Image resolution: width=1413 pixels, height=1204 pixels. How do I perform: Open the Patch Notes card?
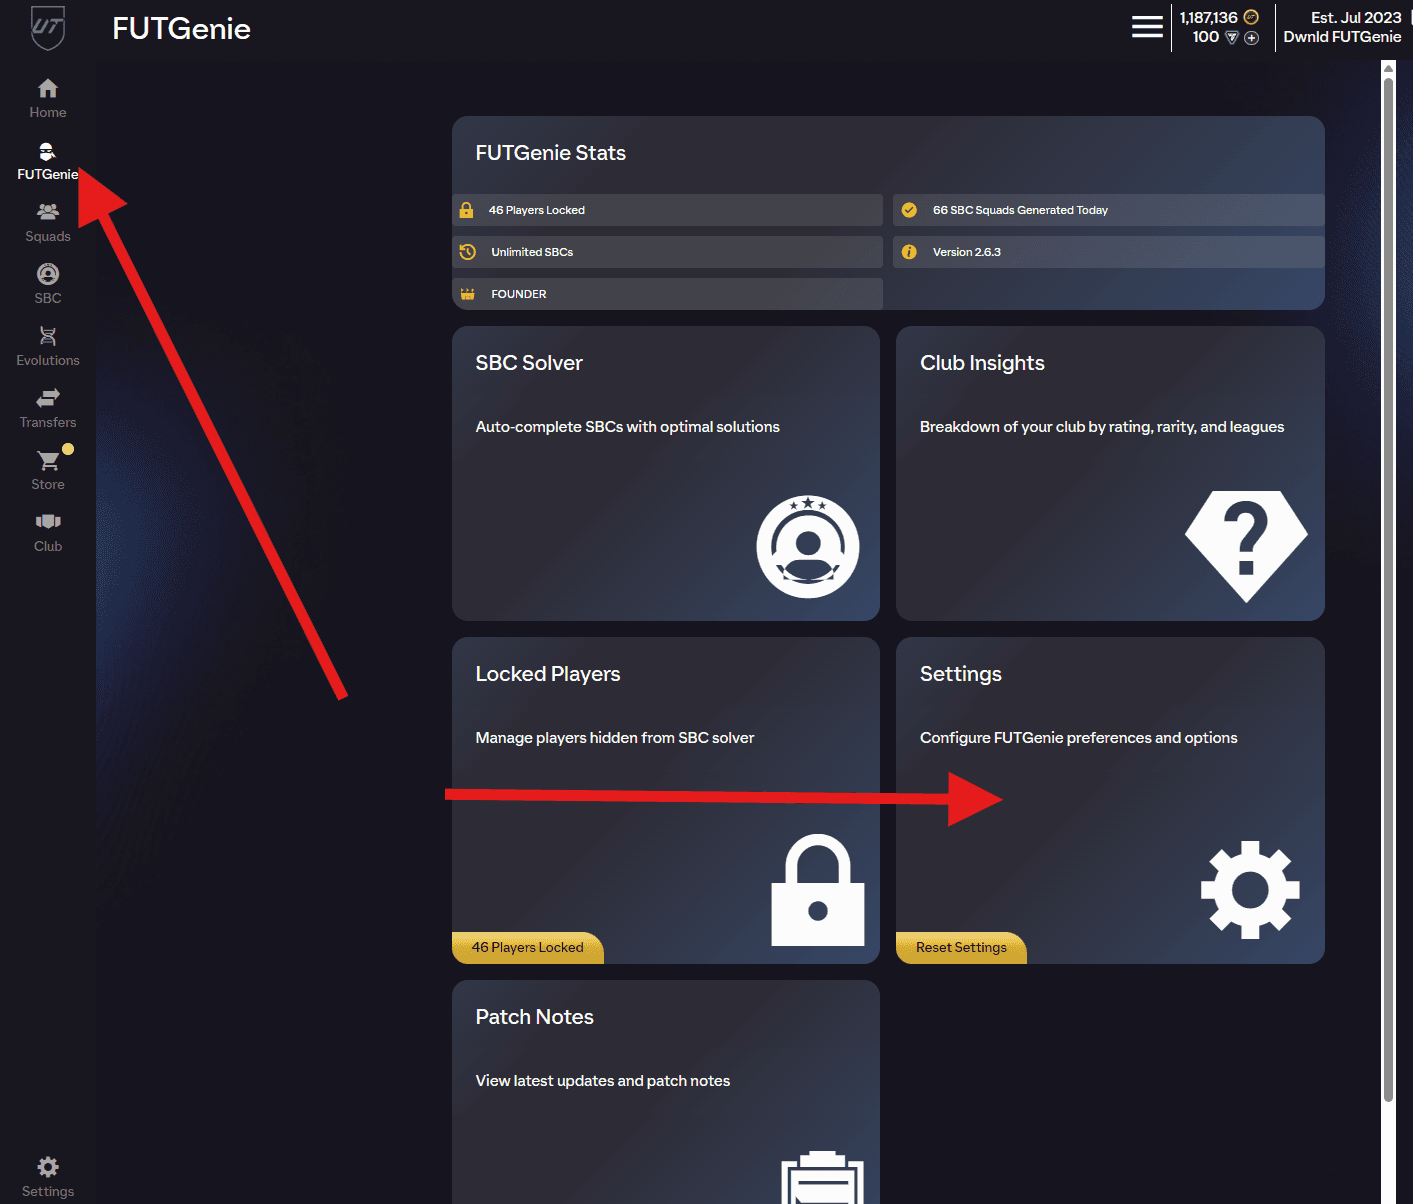(x=666, y=1092)
